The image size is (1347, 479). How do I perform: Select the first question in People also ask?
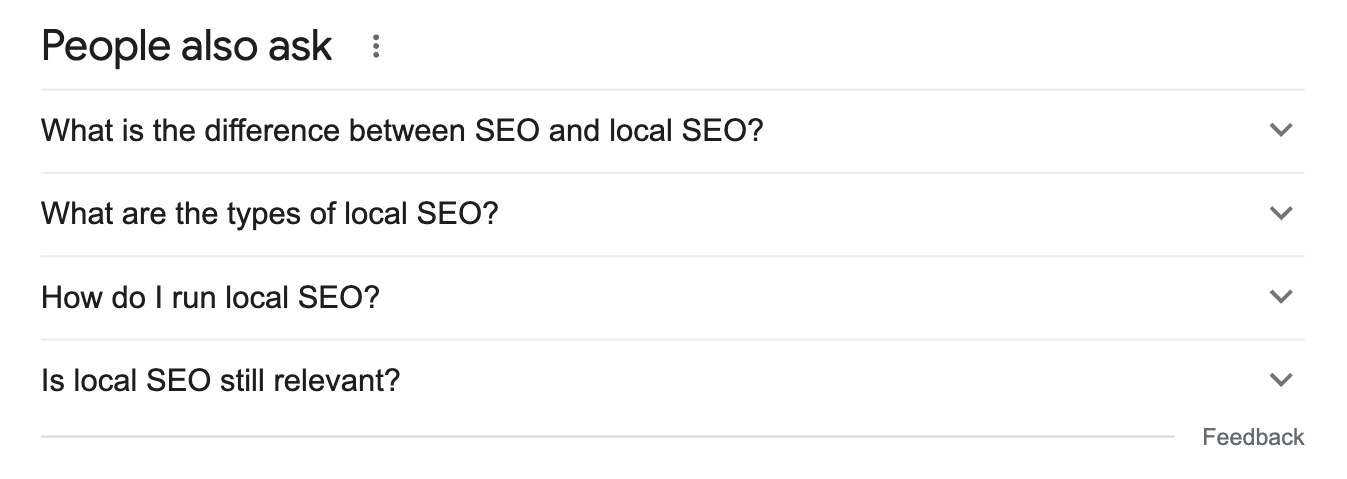401,131
